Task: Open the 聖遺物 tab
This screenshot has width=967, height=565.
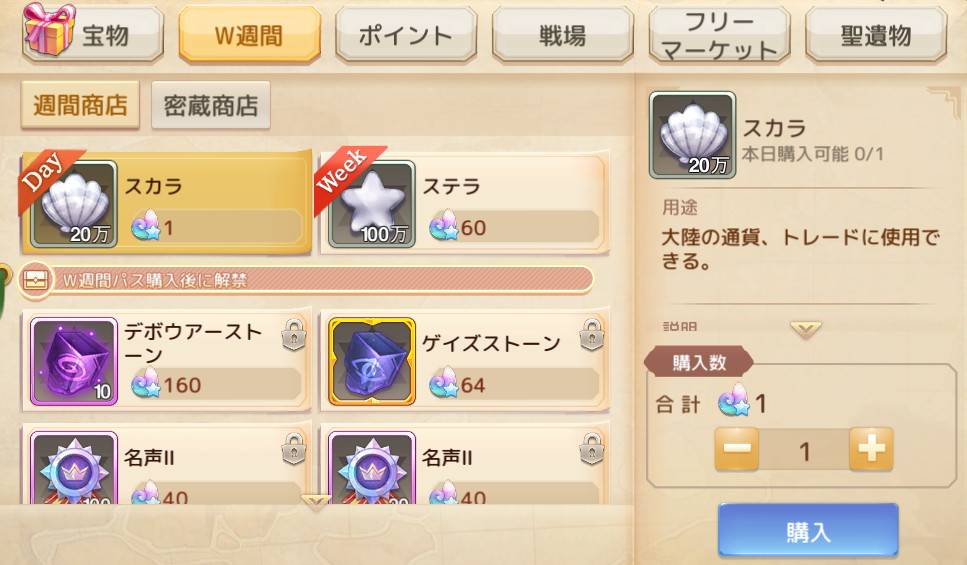Action: pyautogui.click(x=876, y=35)
